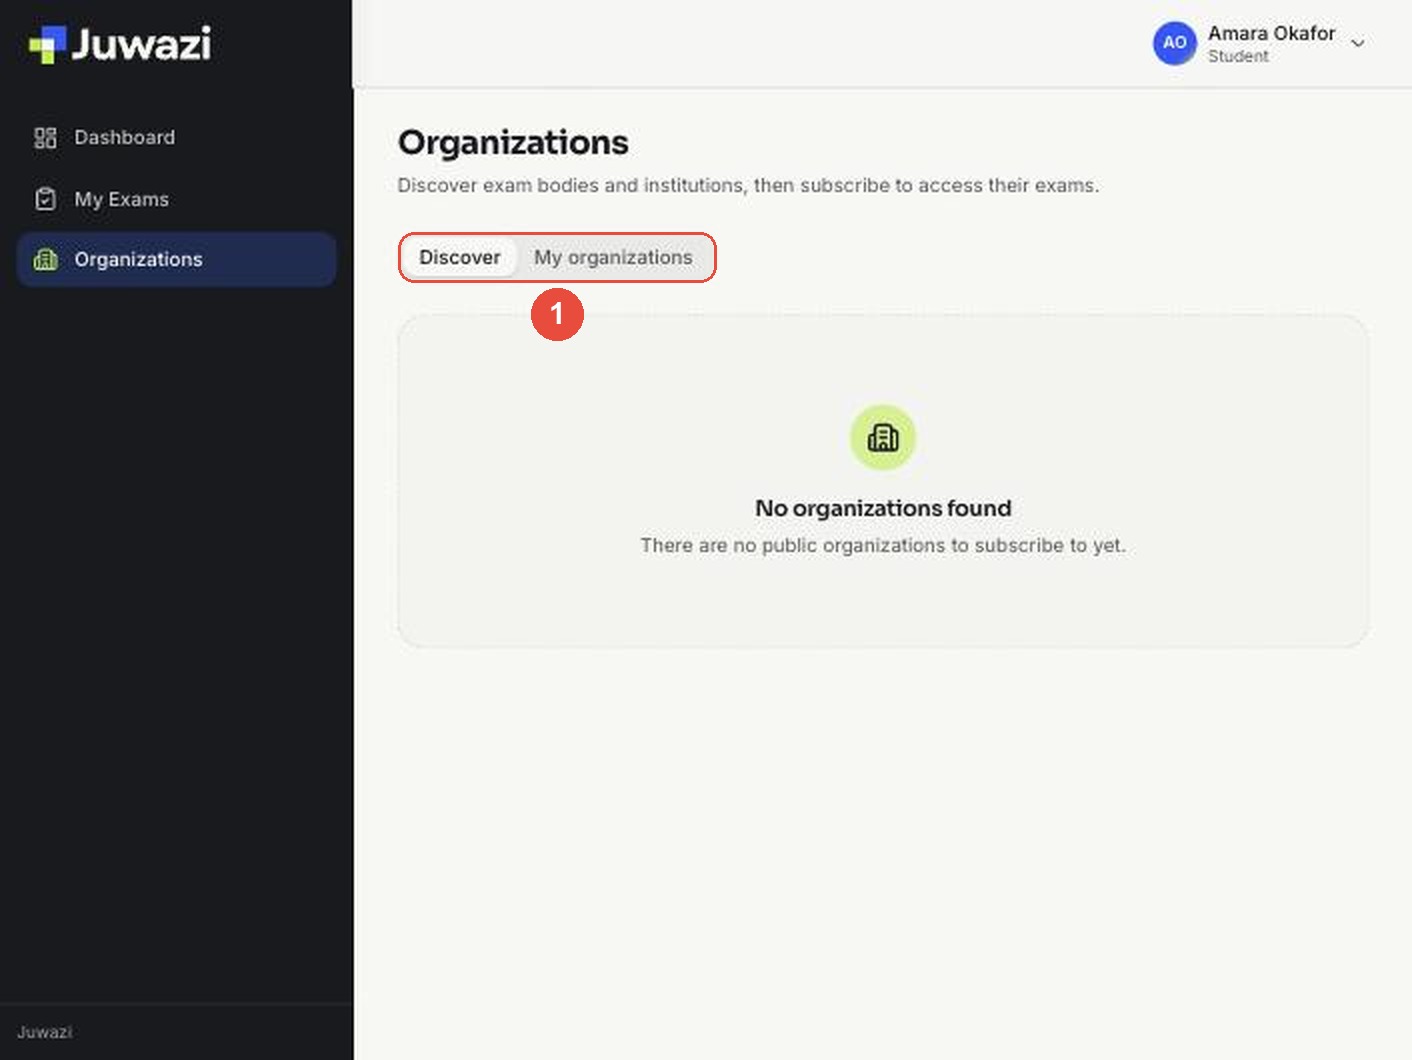Expand the user menu chevron
The image size is (1412, 1060).
[x=1357, y=43]
